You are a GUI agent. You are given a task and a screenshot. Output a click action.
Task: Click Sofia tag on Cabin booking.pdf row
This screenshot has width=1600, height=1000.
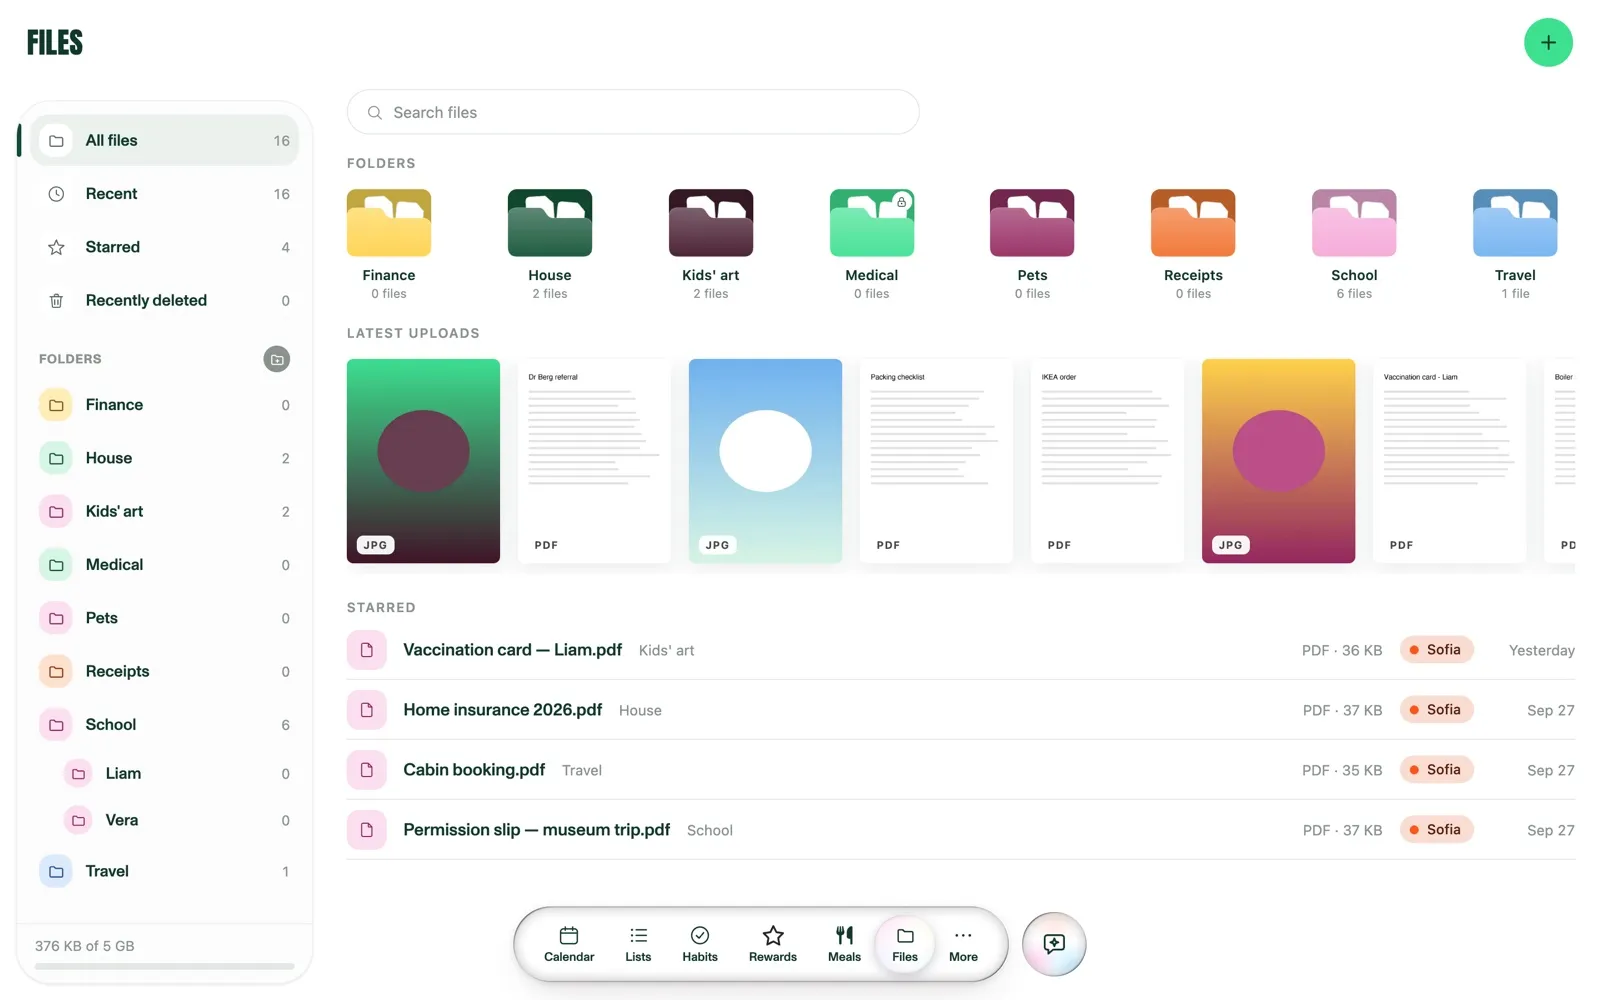(x=1436, y=770)
